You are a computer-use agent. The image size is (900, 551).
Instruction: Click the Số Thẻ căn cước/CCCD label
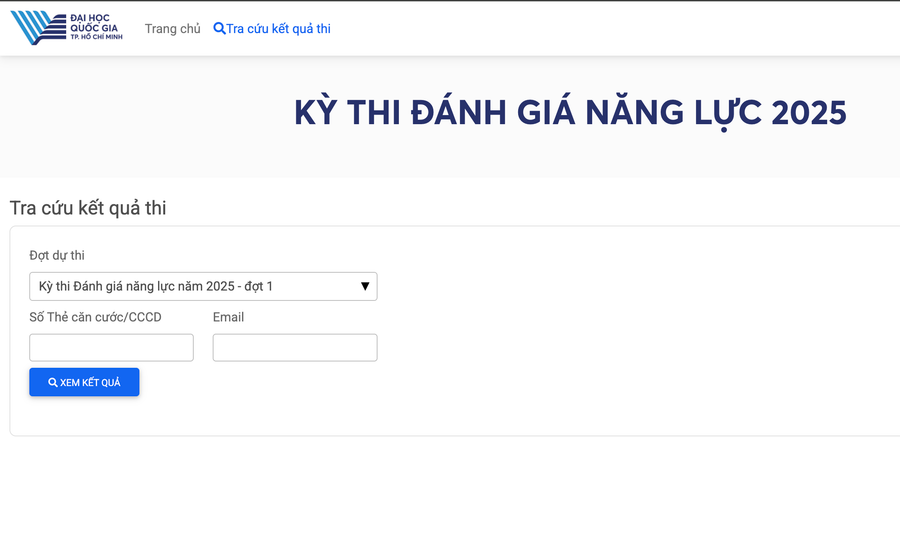[95, 317]
